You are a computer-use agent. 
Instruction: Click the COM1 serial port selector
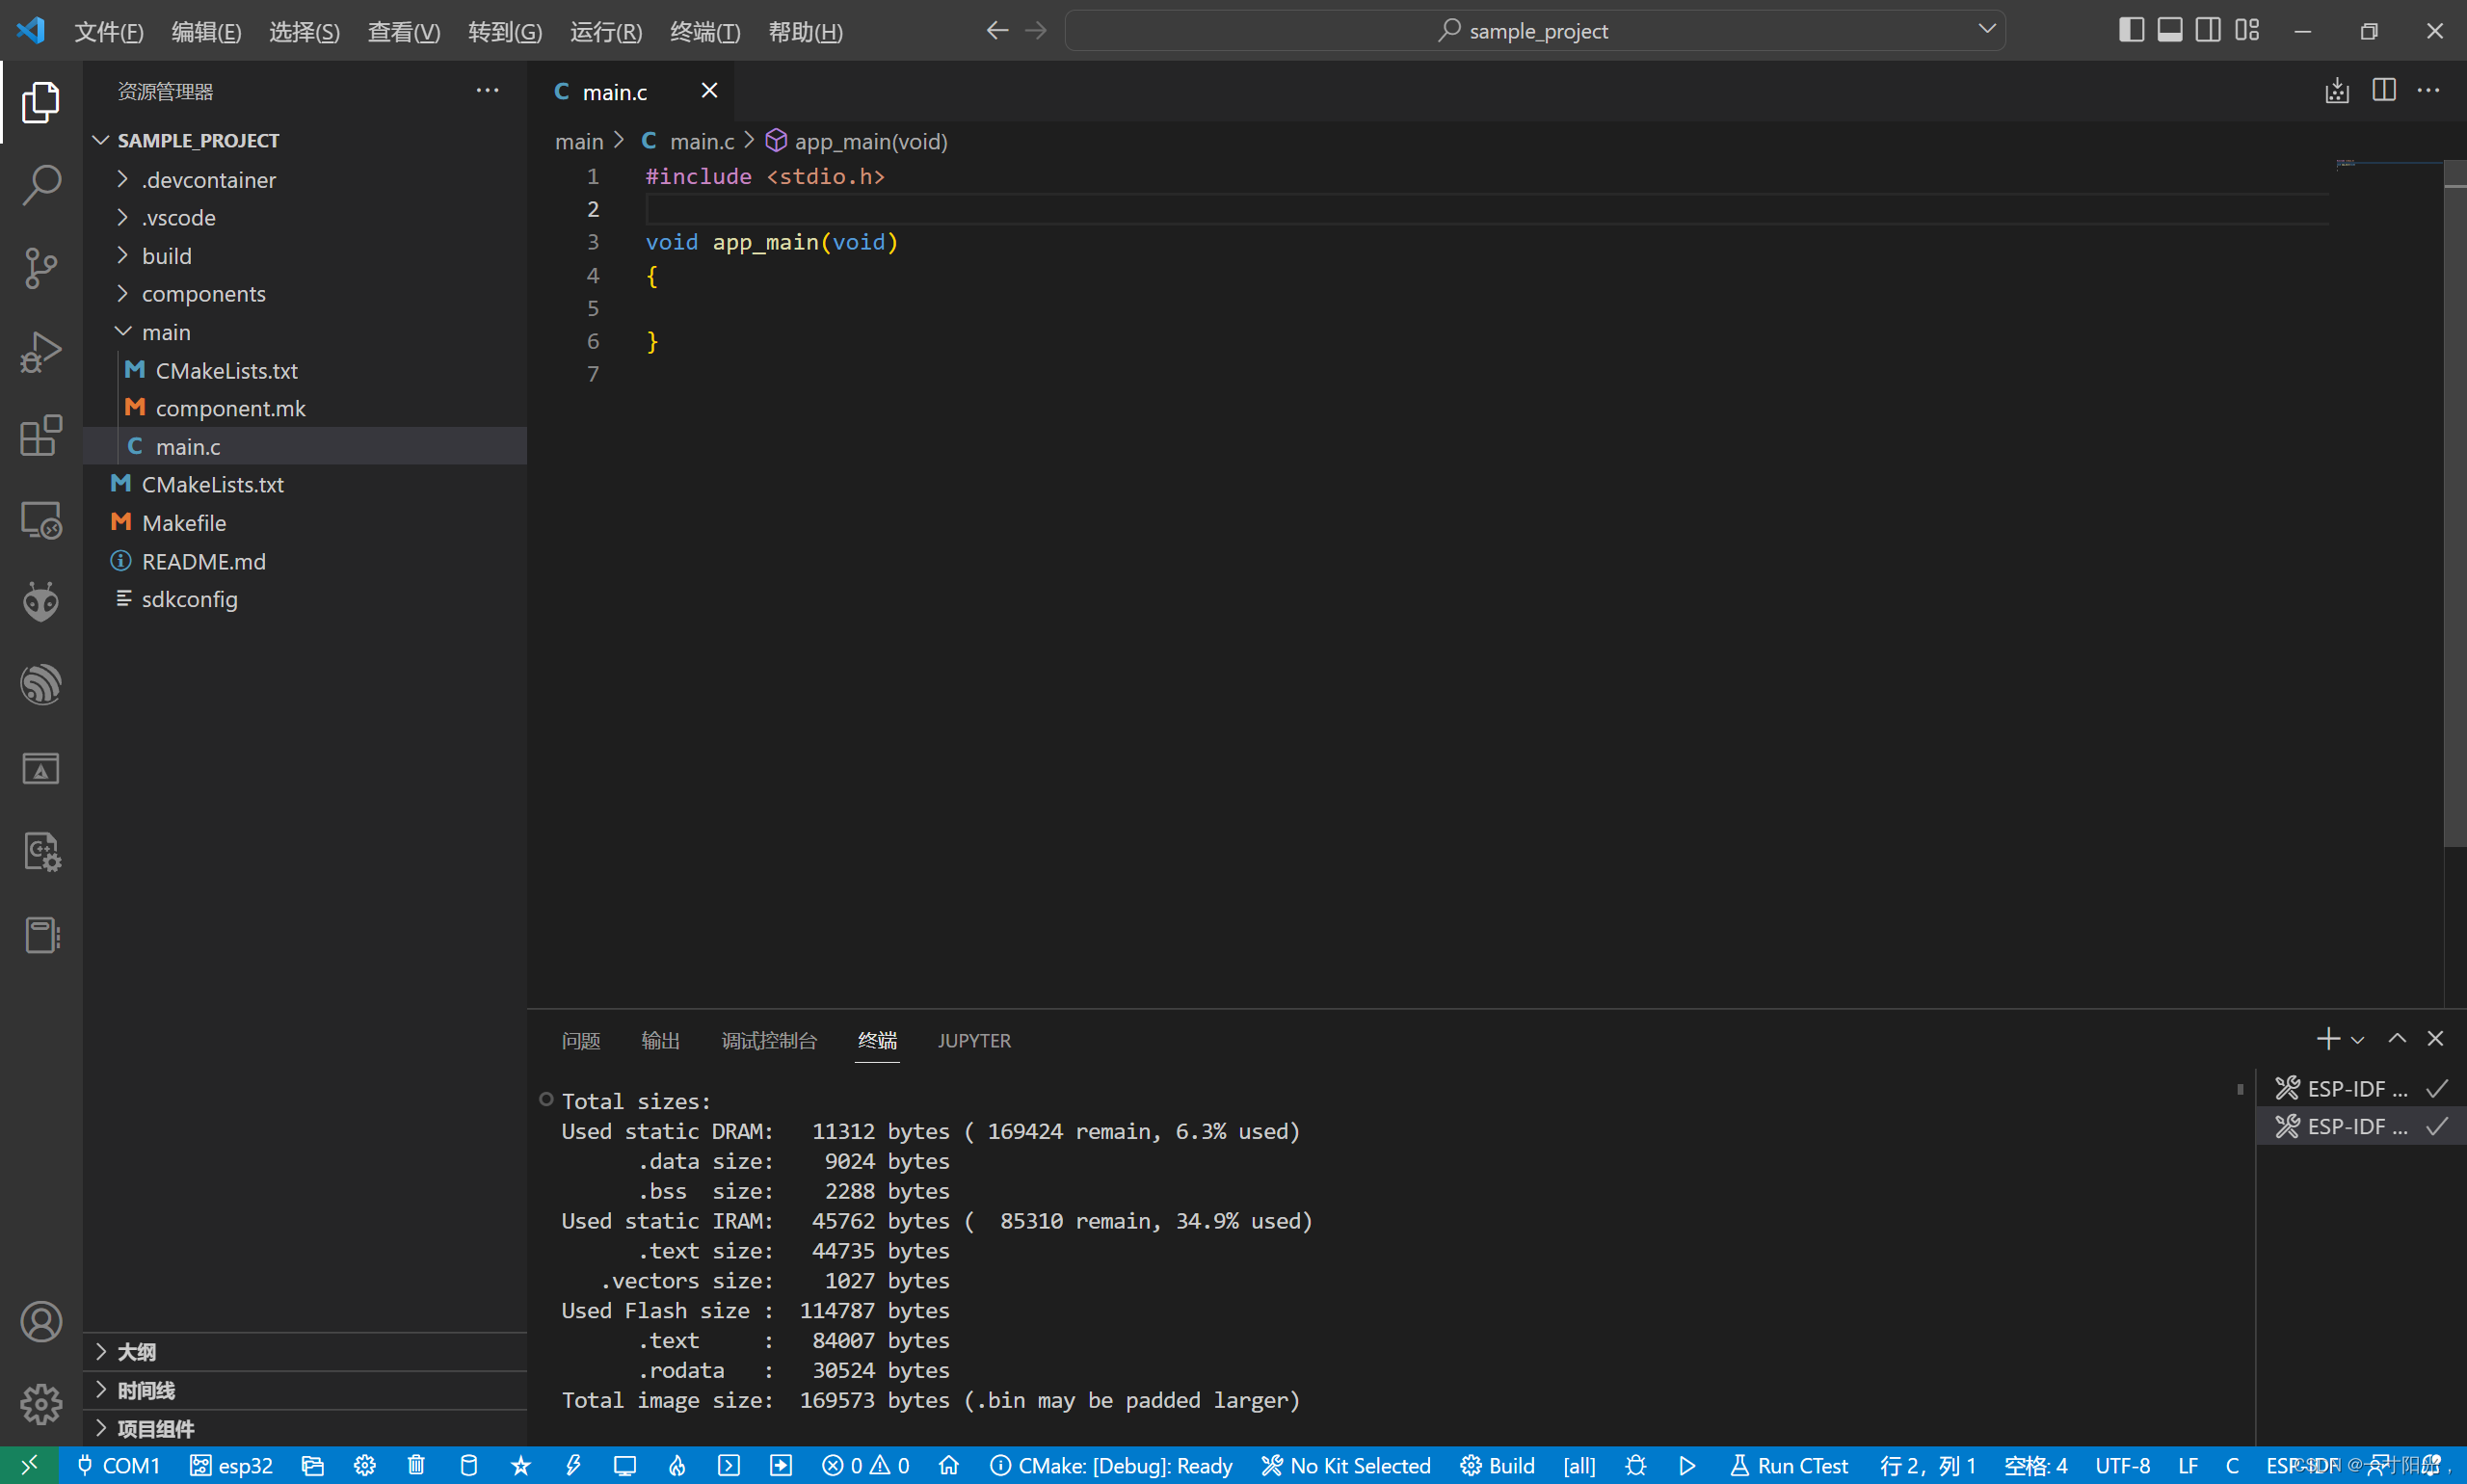119,1465
